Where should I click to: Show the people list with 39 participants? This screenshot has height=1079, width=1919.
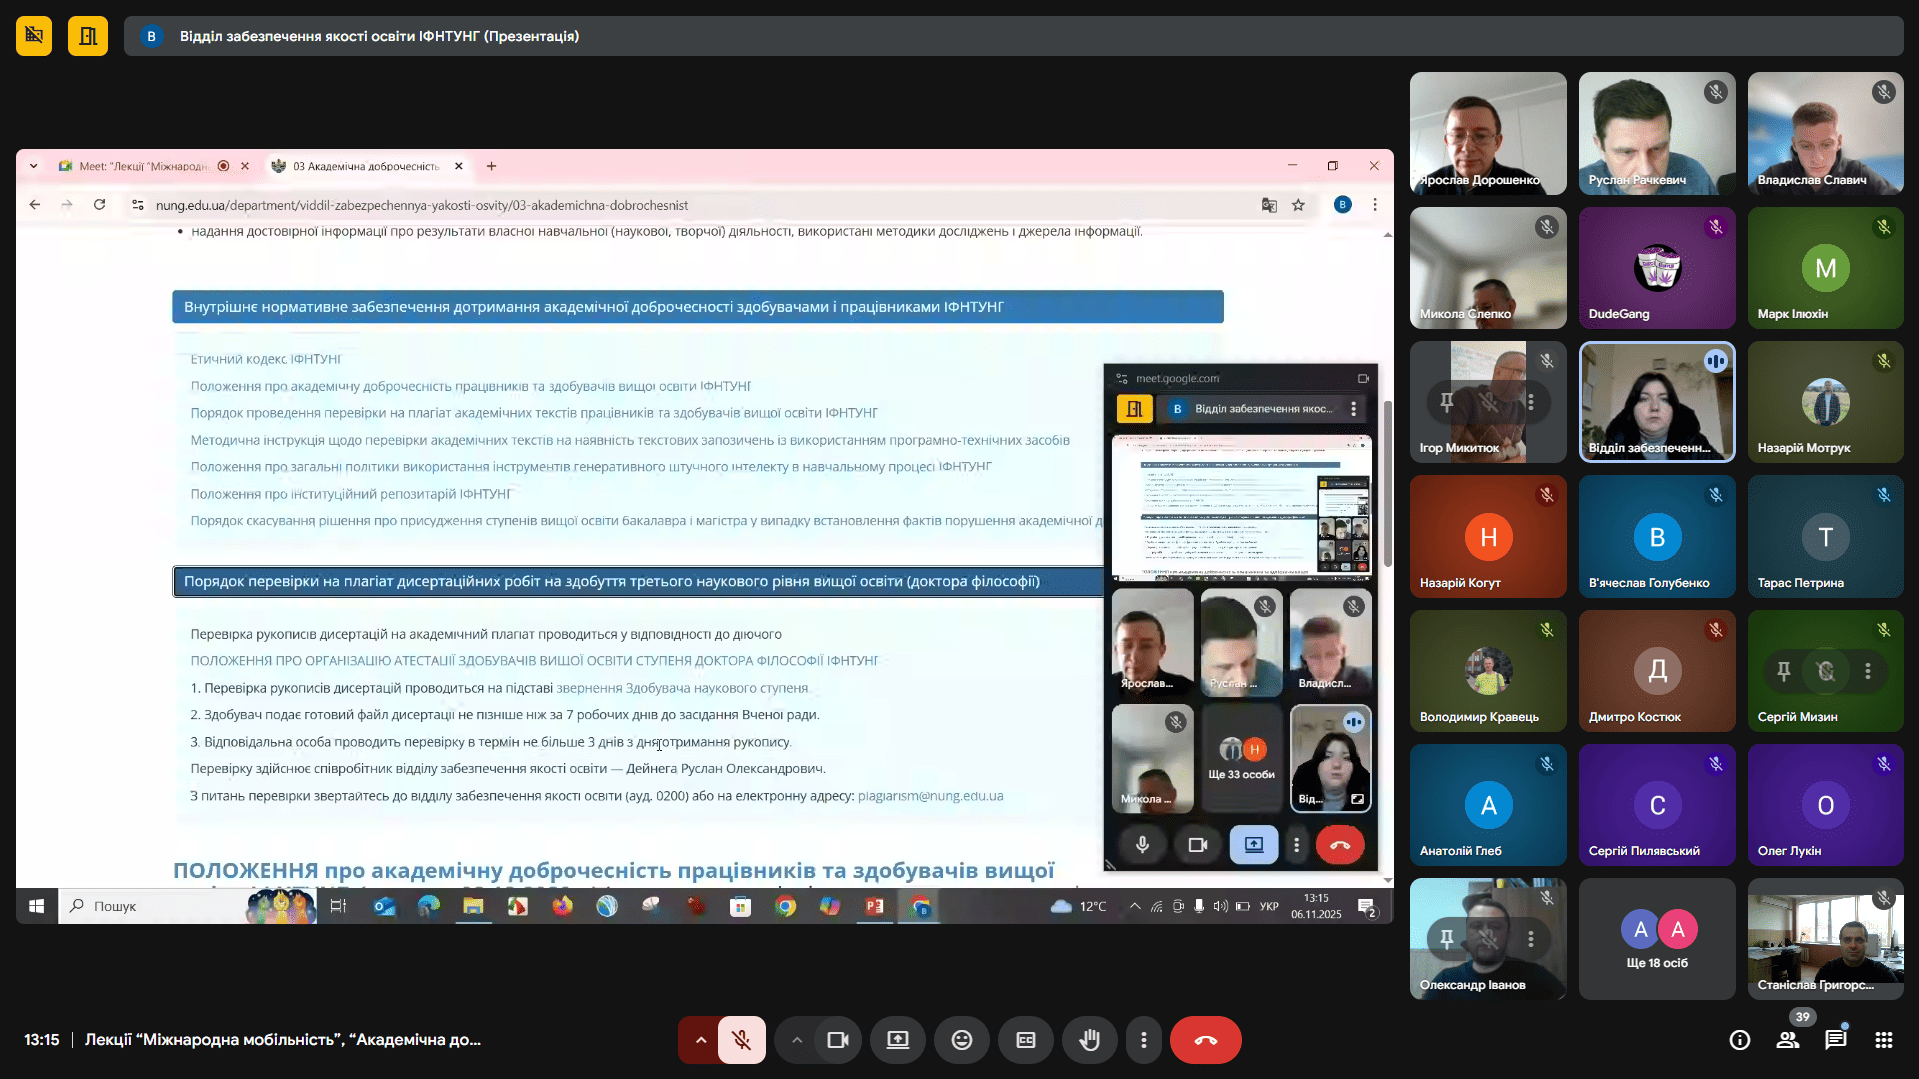coord(1787,1040)
